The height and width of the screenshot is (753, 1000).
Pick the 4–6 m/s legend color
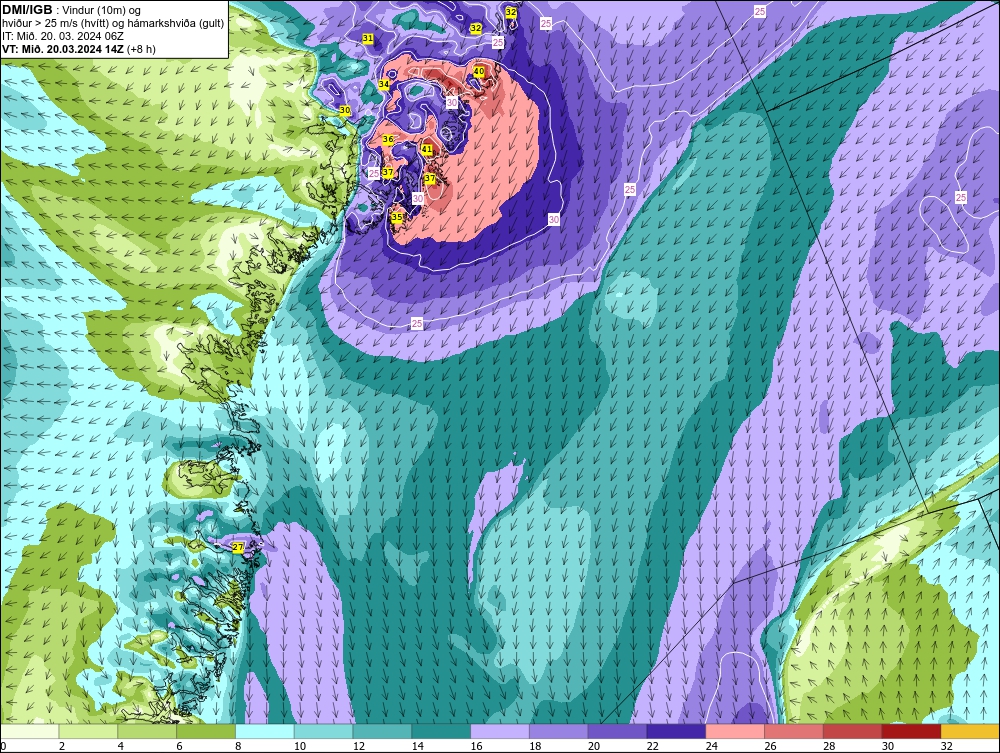147,731
